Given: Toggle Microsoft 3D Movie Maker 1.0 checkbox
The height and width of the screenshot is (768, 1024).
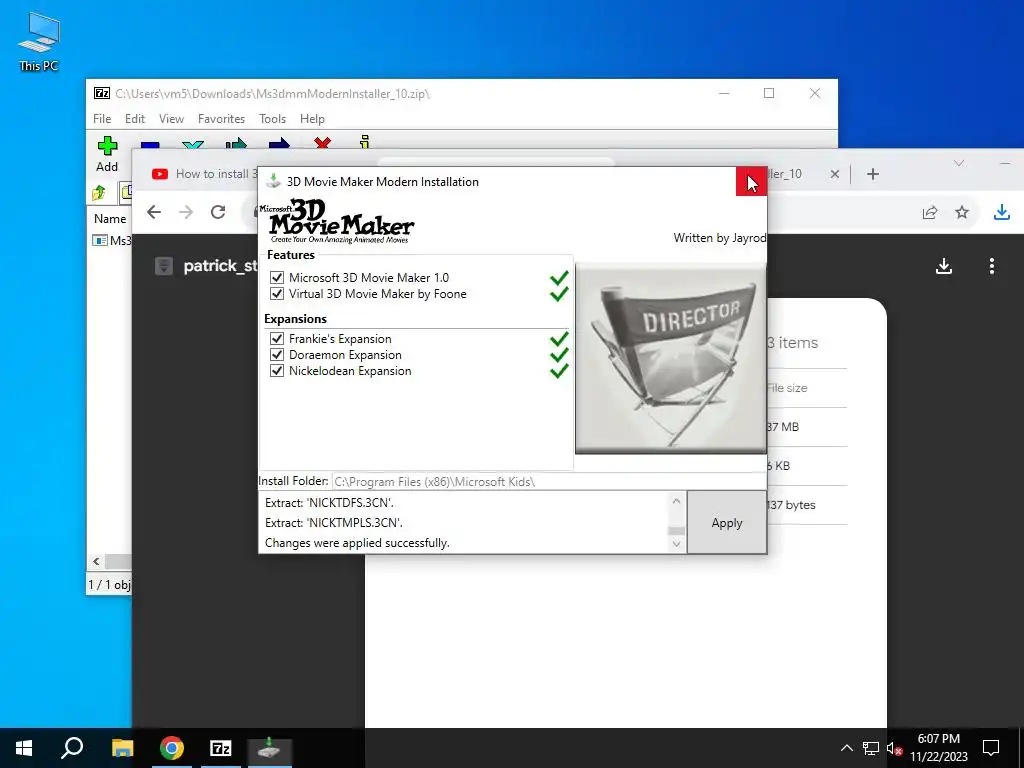Looking at the screenshot, I should [x=277, y=278].
